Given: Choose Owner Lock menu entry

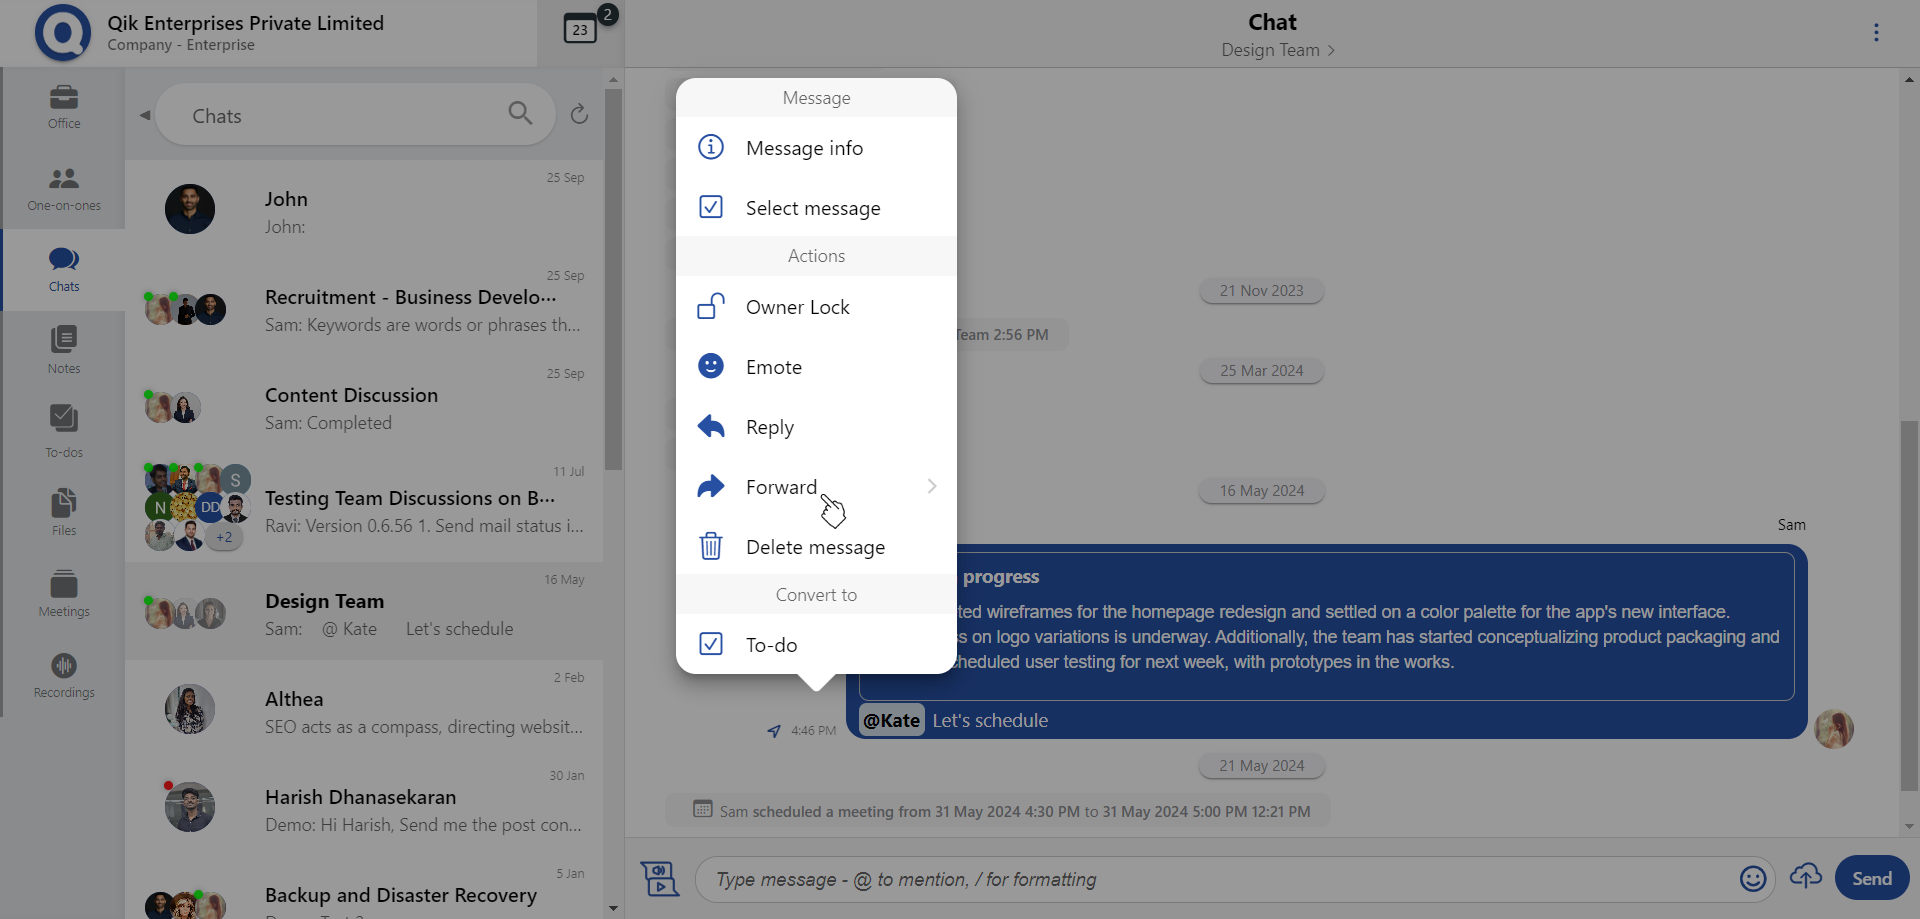Looking at the screenshot, I should pyautogui.click(x=816, y=307).
